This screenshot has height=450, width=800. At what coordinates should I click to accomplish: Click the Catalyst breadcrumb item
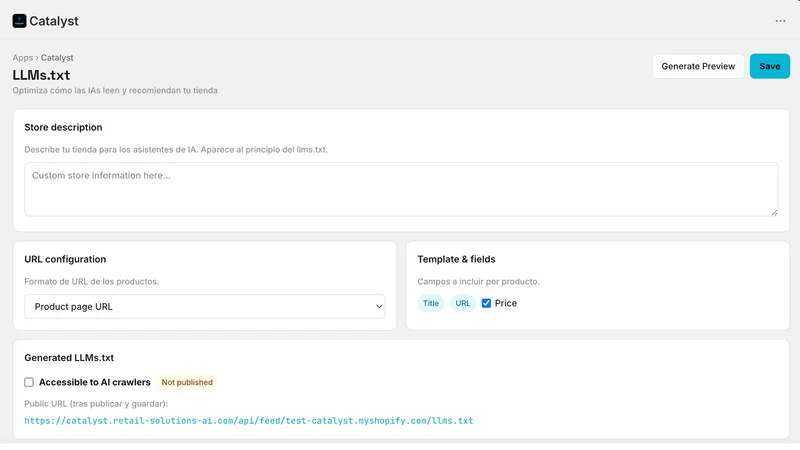coord(57,58)
